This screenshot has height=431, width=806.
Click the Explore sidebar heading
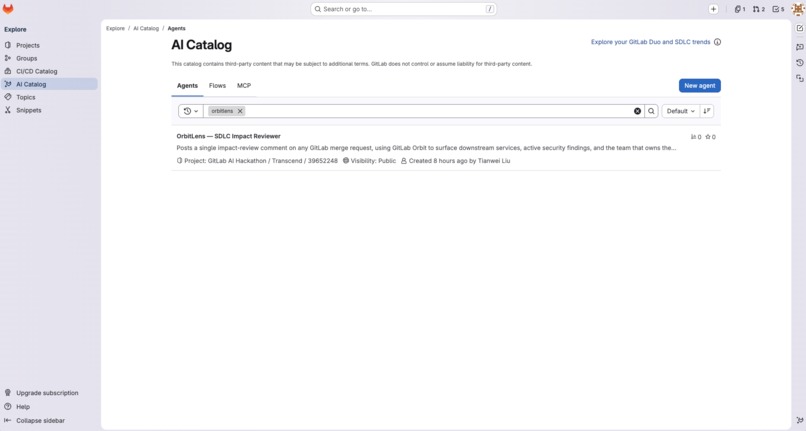coord(15,29)
